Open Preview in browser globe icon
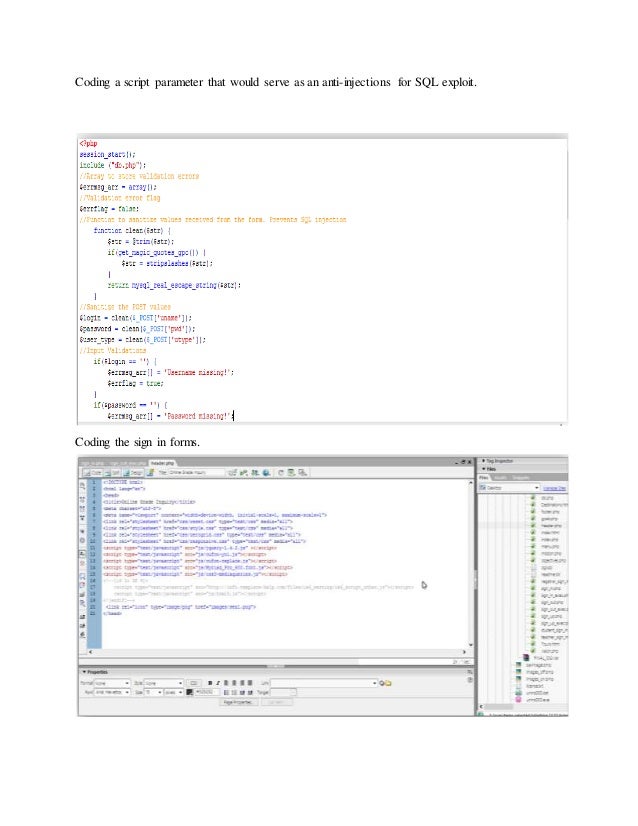Viewport: 638px width, 826px height. coord(266,473)
